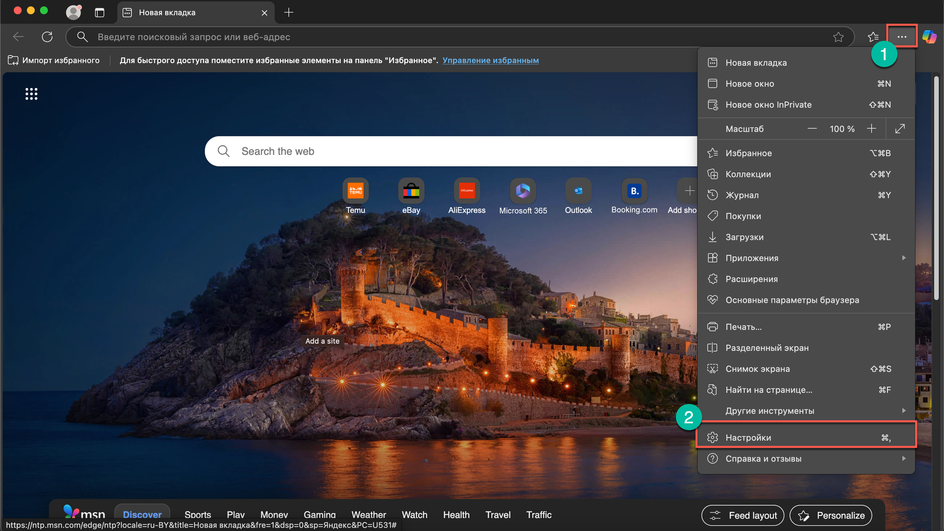Add a new tab with plus button

coord(288,12)
